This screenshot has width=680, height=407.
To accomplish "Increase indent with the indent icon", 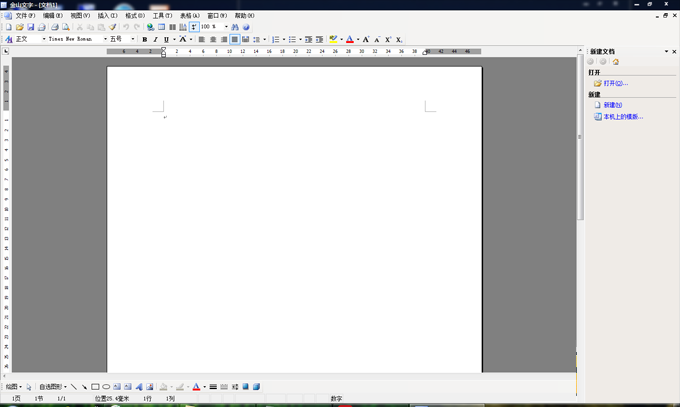I will [319, 39].
